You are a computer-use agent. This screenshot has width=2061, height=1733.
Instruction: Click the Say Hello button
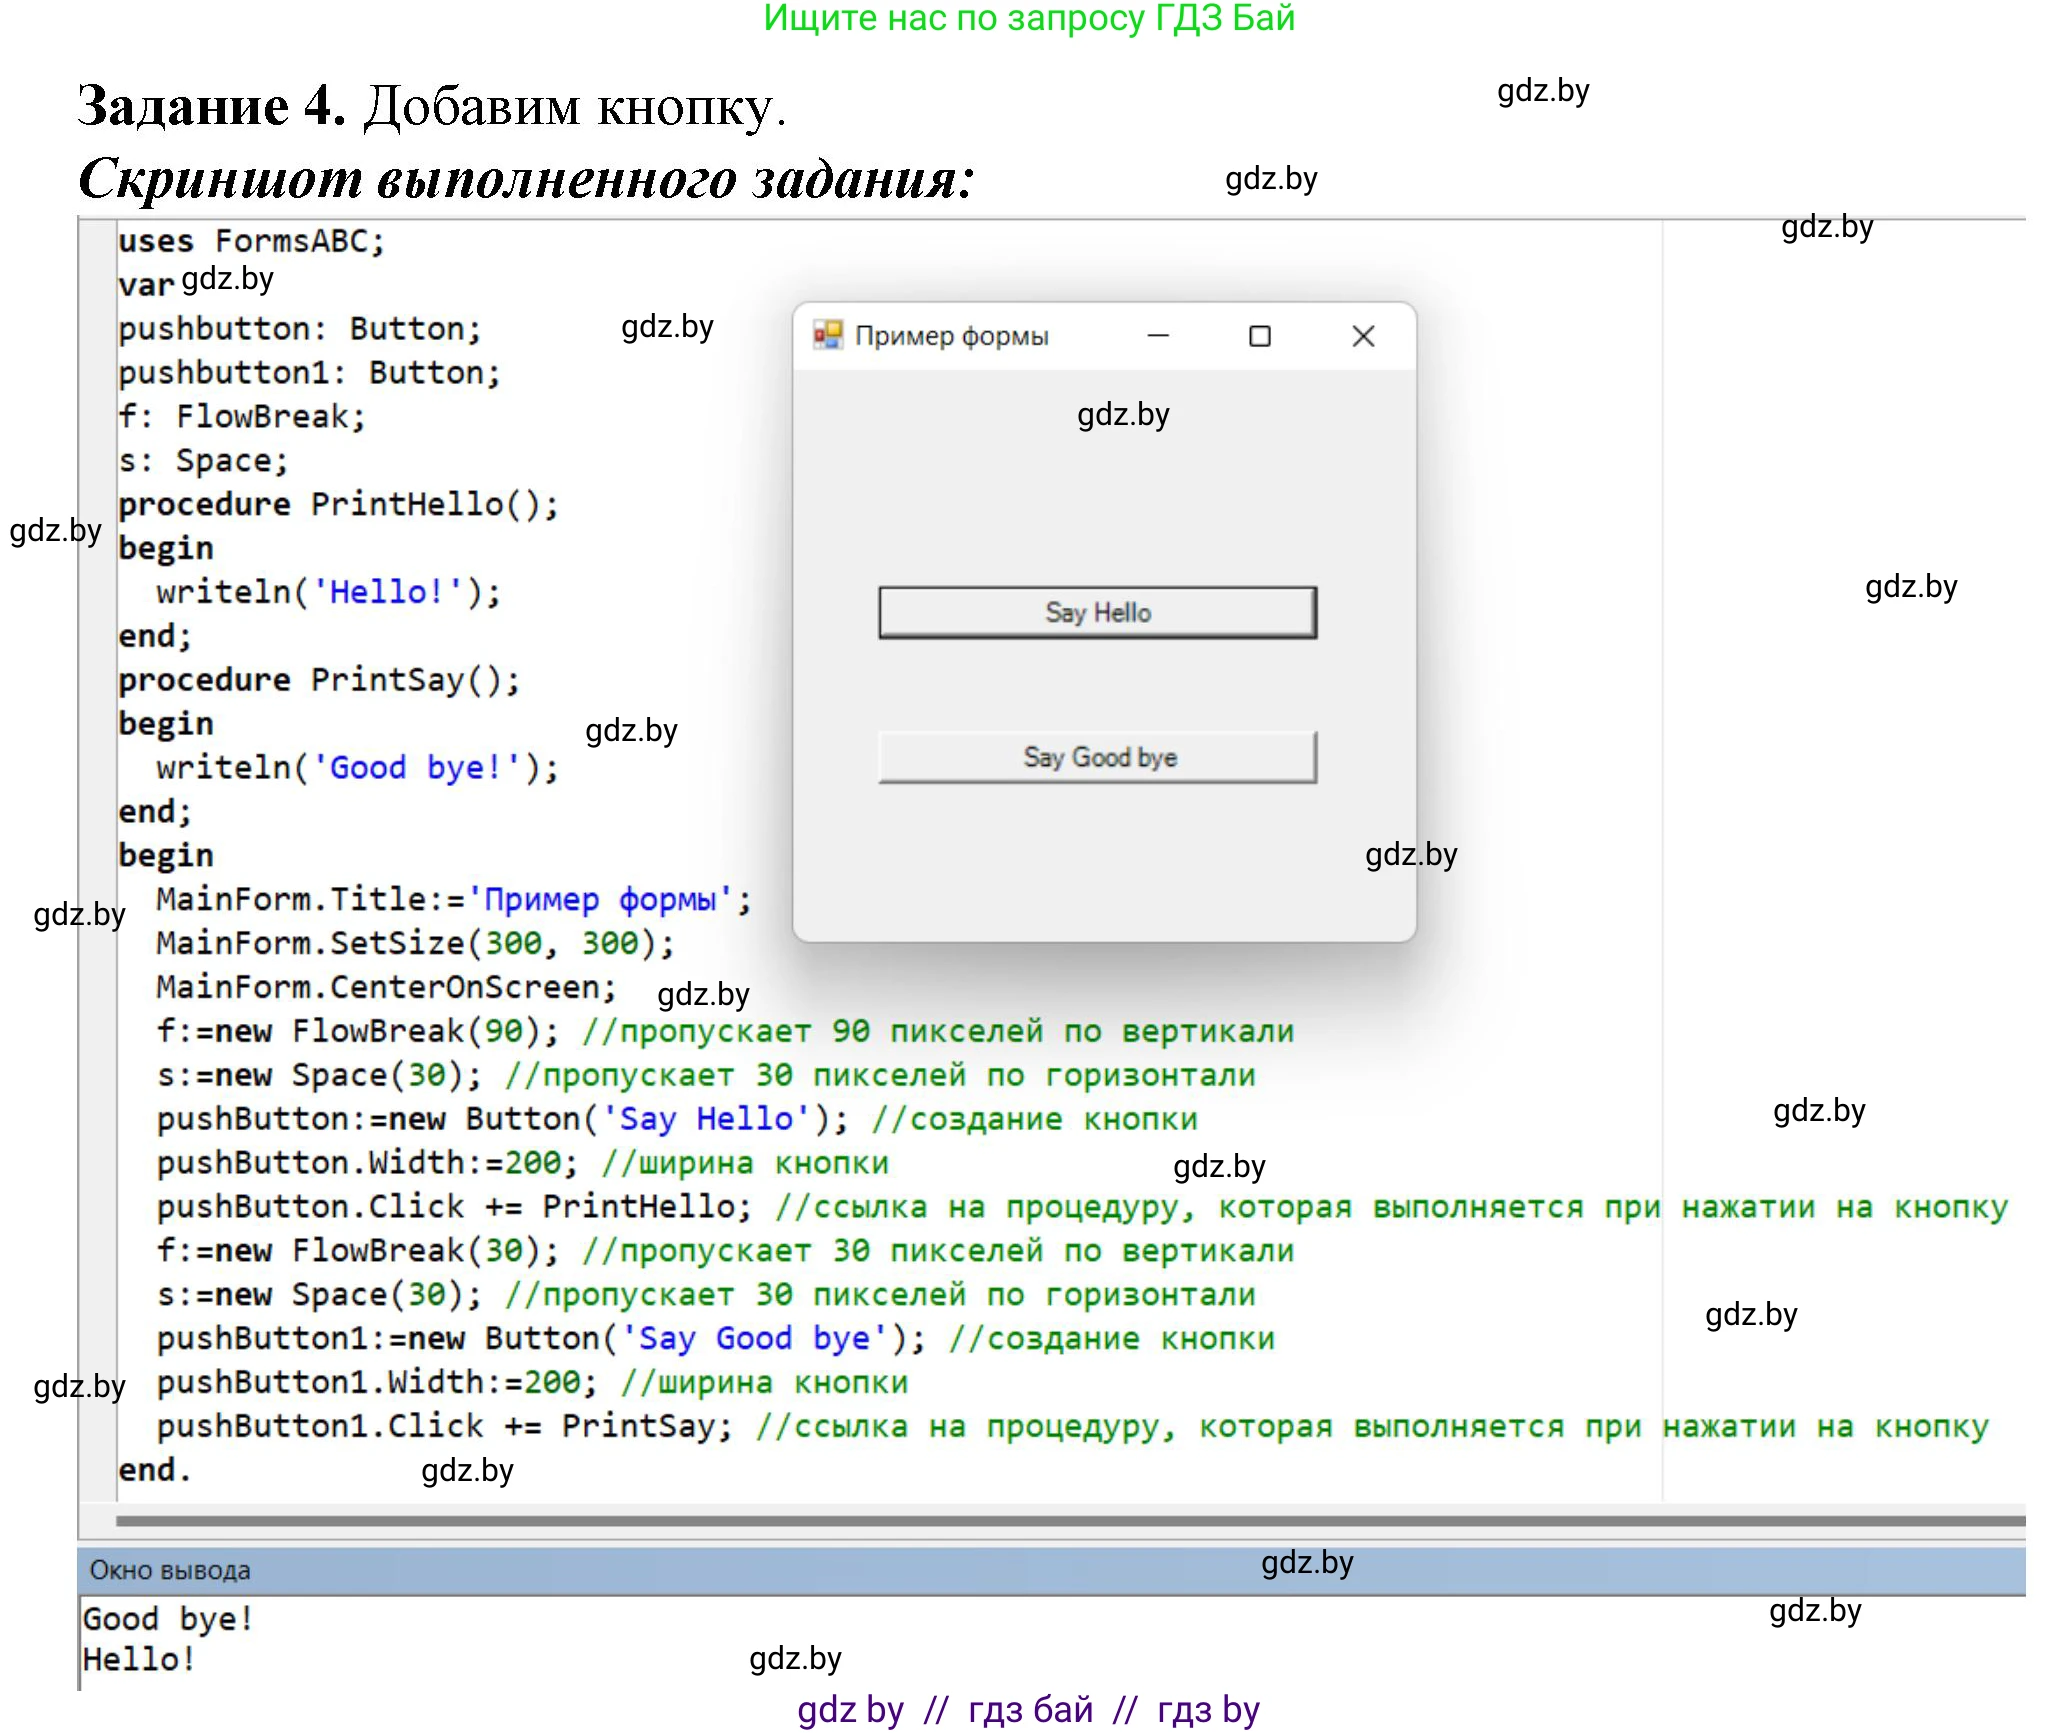click(1097, 612)
